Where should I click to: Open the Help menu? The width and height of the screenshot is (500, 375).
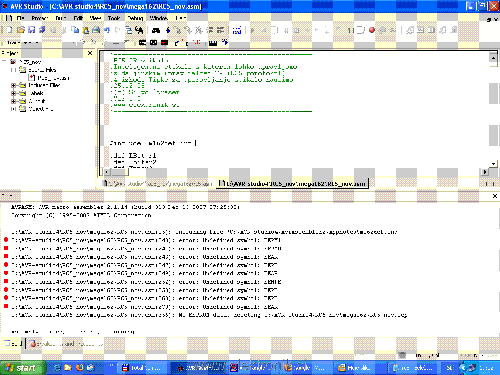coord(181,18)
